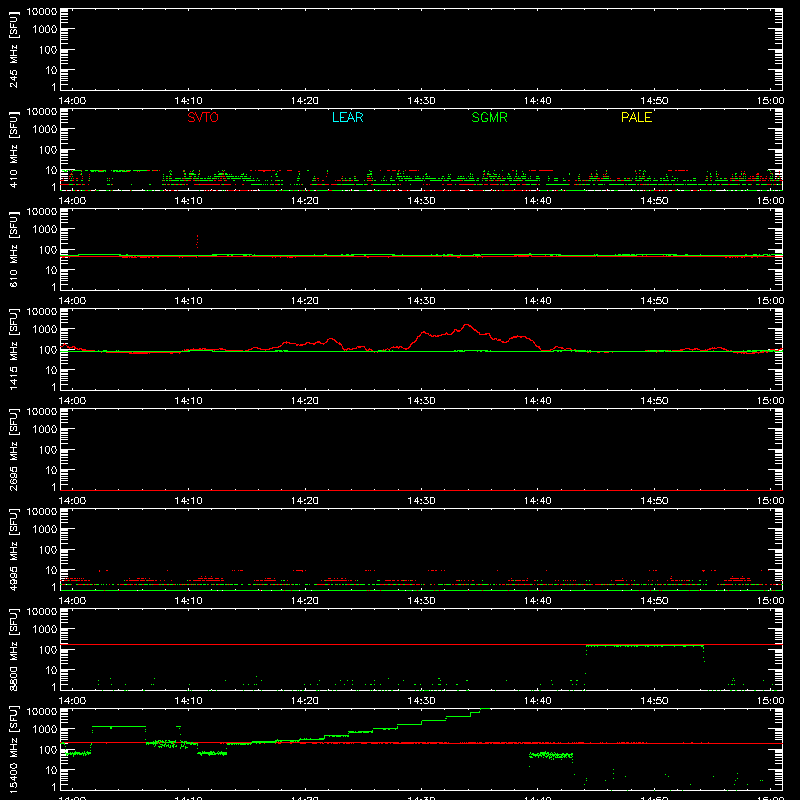The width and height of the screenshot is (800, 800).
Task: Click the 14:20 label under the 610 MHz plot
Action: tap(305, 301)
